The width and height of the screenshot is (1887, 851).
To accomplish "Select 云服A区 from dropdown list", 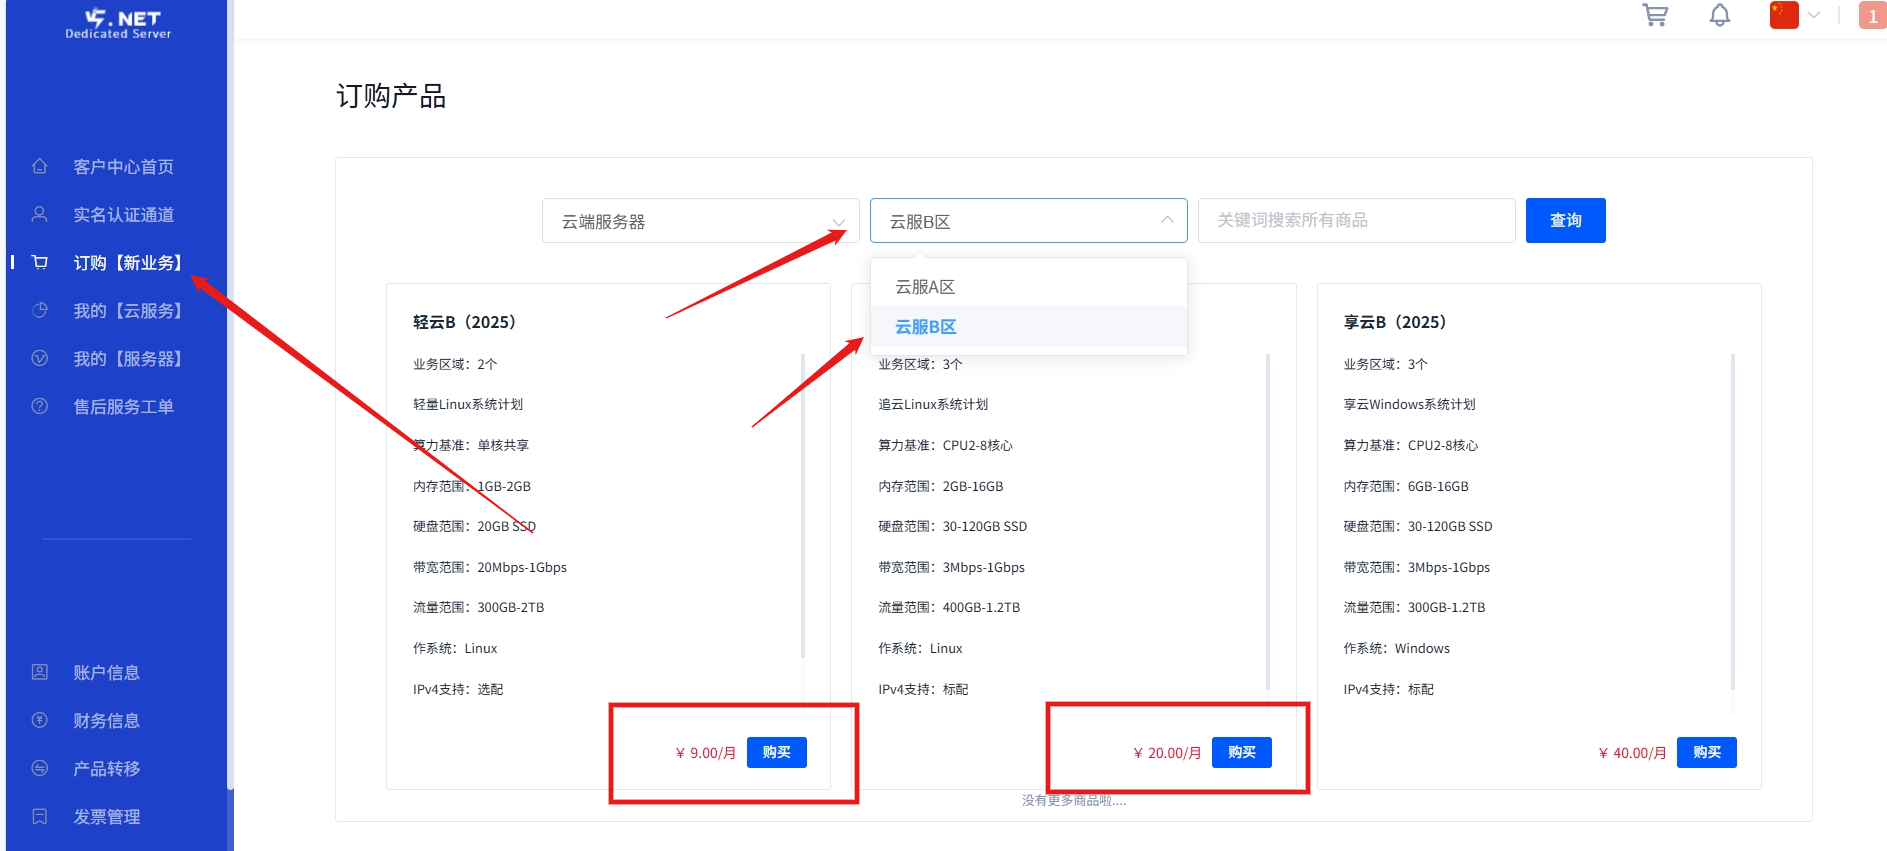I will click(925, 287).
